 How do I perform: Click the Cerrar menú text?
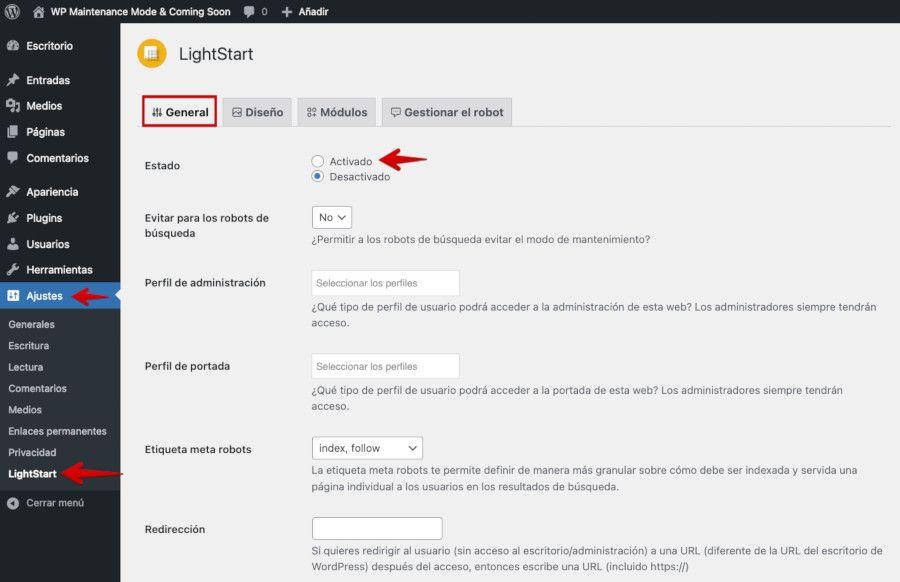coord(55,503)
